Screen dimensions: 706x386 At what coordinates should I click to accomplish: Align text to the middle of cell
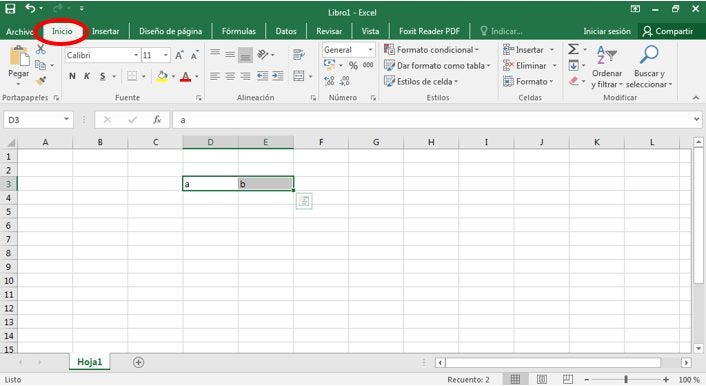(x=230, y=55)
